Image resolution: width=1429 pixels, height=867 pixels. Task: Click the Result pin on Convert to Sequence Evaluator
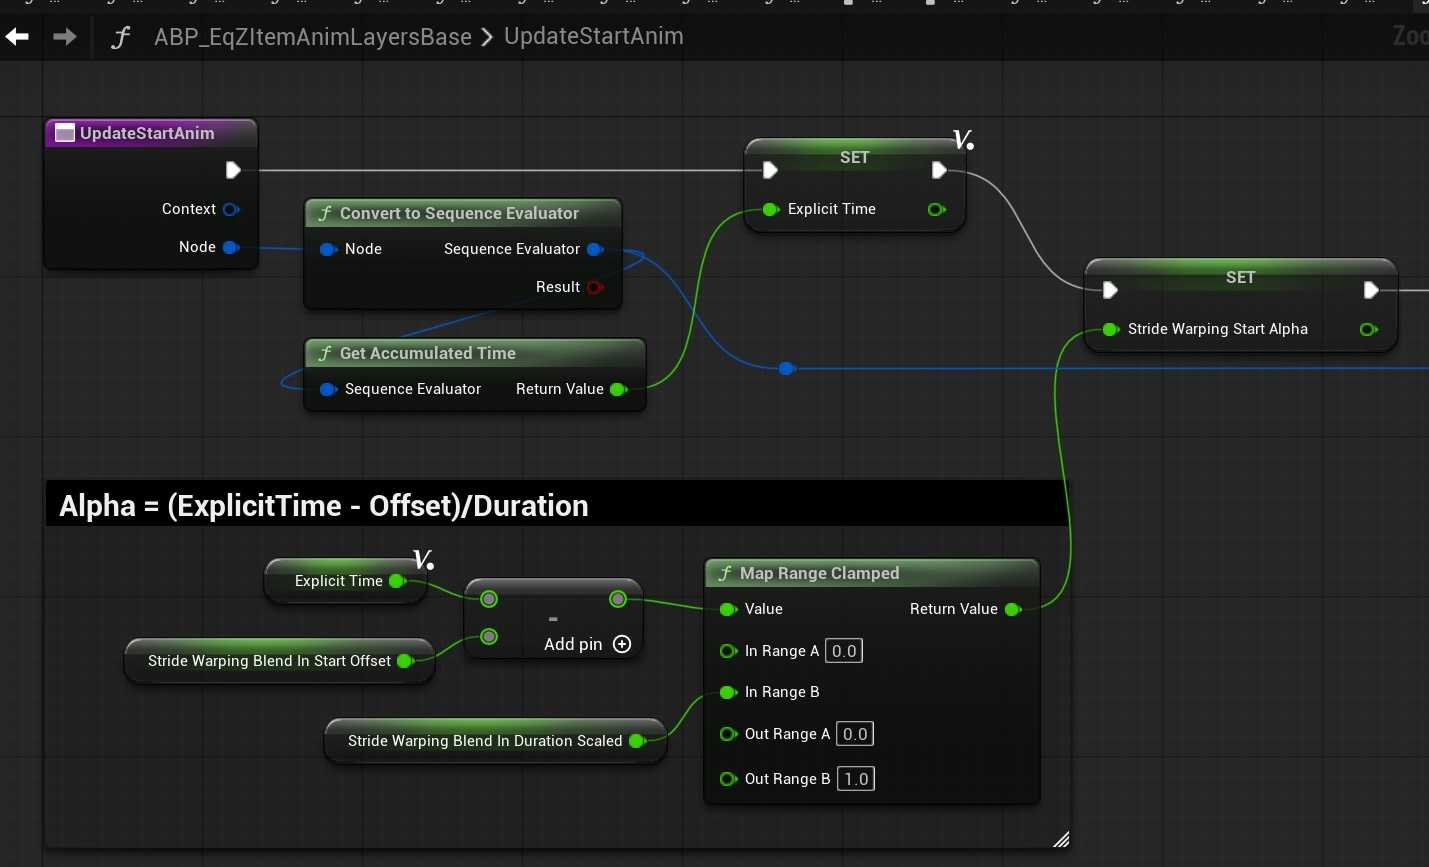coord(595,287)
